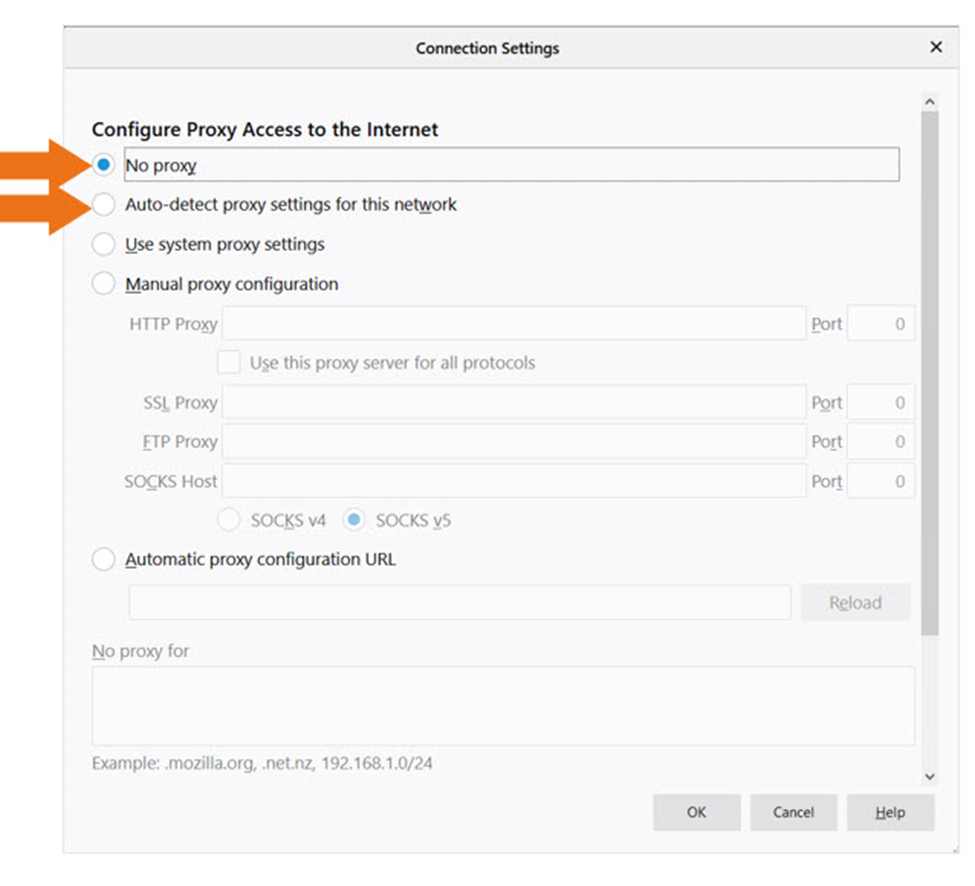Select Manual proxy configuration
The height and width of the screenshot is (886, 975).
click(103, 283)
